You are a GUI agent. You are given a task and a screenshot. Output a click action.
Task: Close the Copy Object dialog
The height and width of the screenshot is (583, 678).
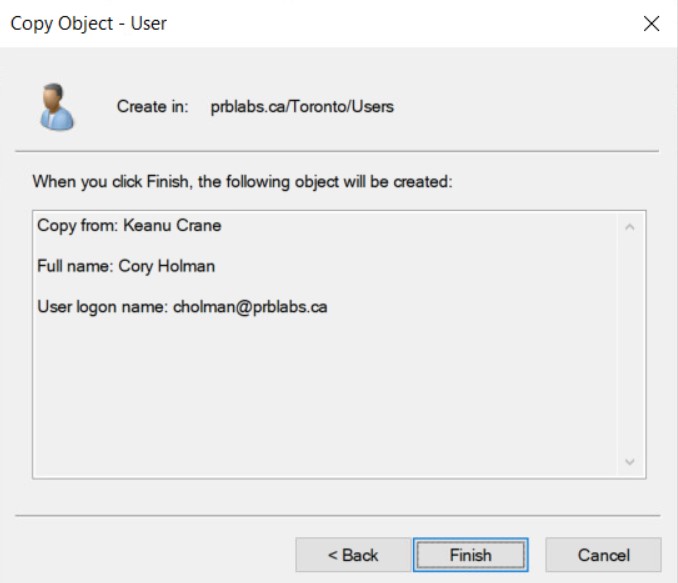(x=652, y=24)
